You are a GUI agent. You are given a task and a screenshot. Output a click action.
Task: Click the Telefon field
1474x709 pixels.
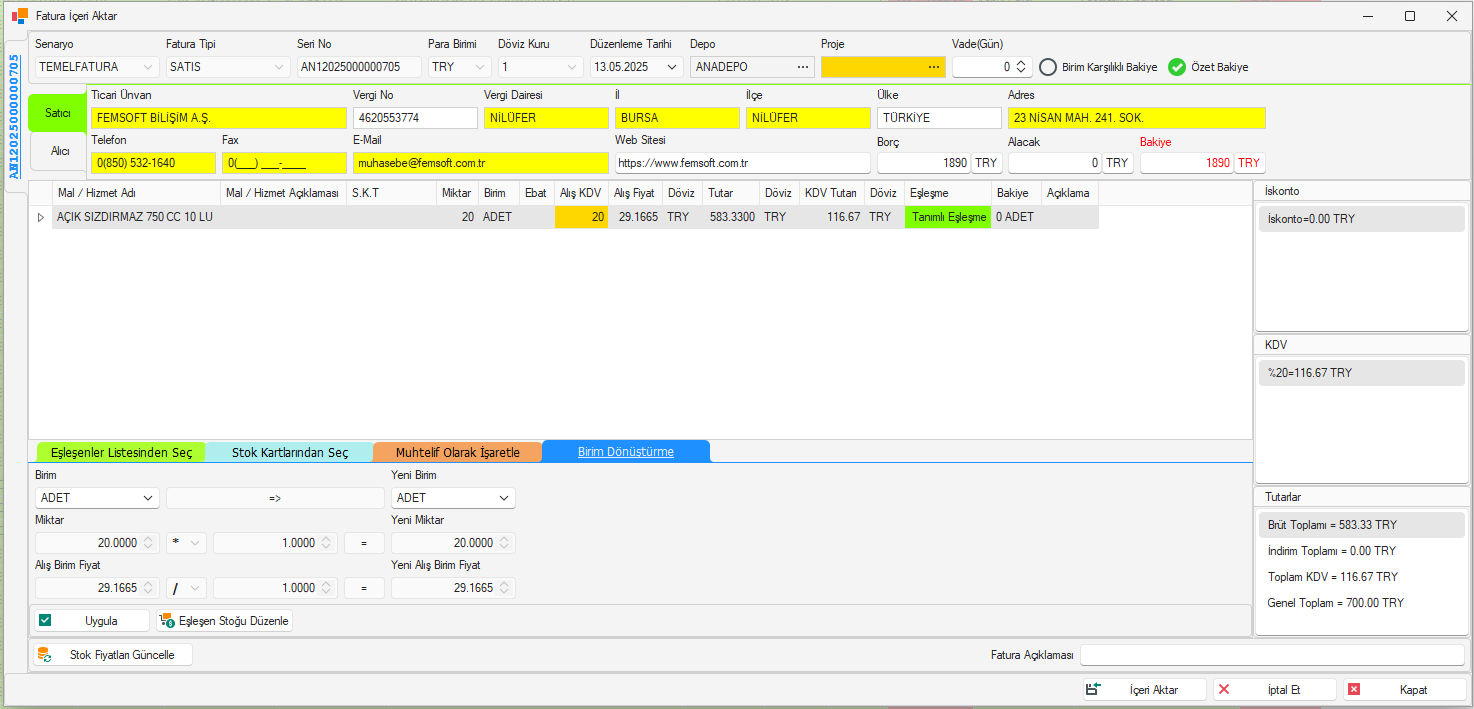pos(153,163)
